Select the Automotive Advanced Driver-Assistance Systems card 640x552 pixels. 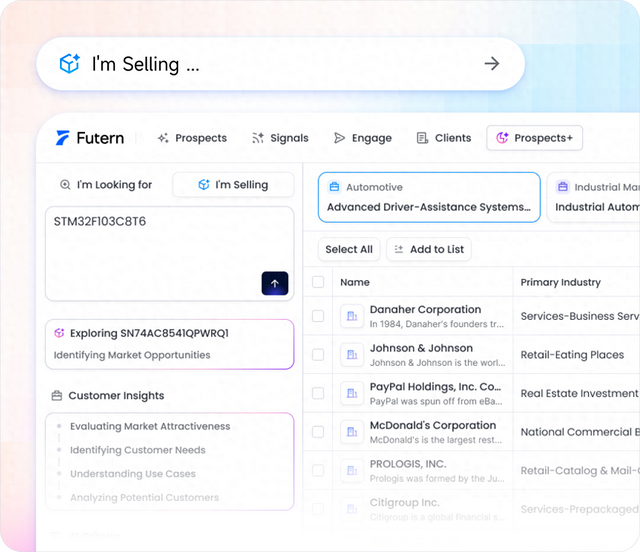(x=429, y=197)
